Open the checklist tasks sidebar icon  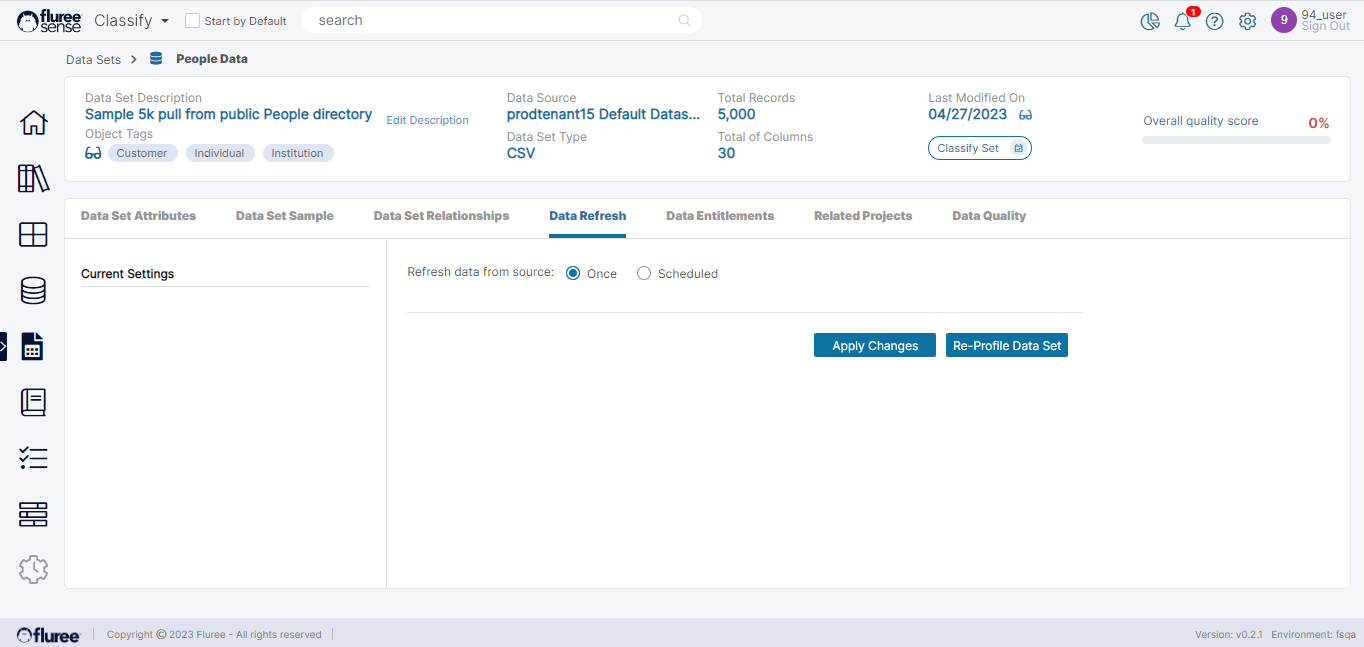coord(33,458)
